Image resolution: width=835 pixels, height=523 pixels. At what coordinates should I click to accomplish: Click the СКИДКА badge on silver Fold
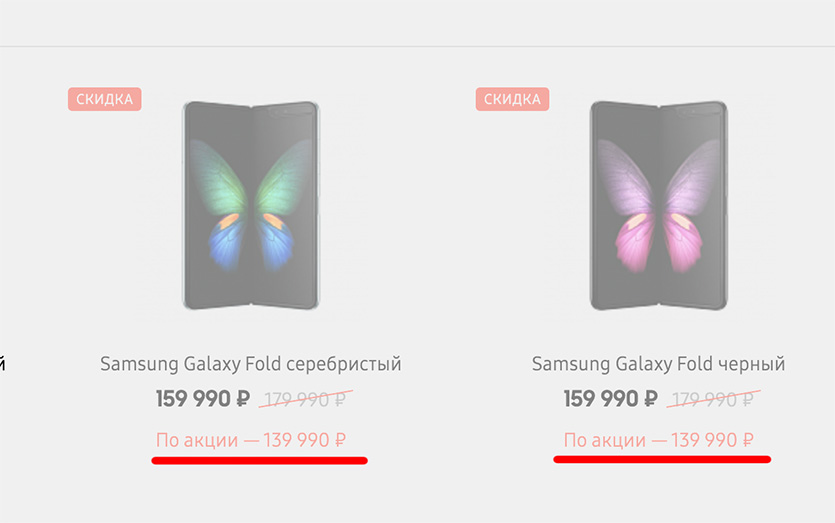(x=105, y=99)
